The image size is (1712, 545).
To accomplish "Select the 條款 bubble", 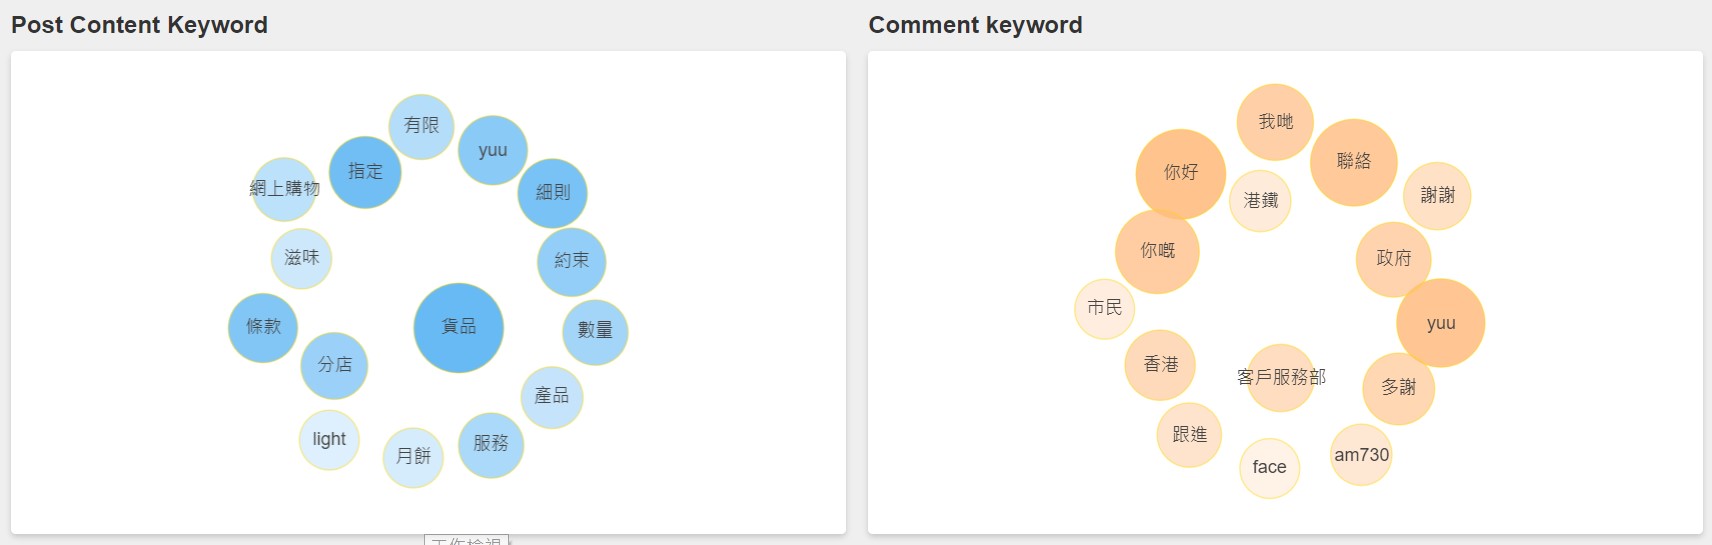I will pyautogui.click(x=263, y=328).
